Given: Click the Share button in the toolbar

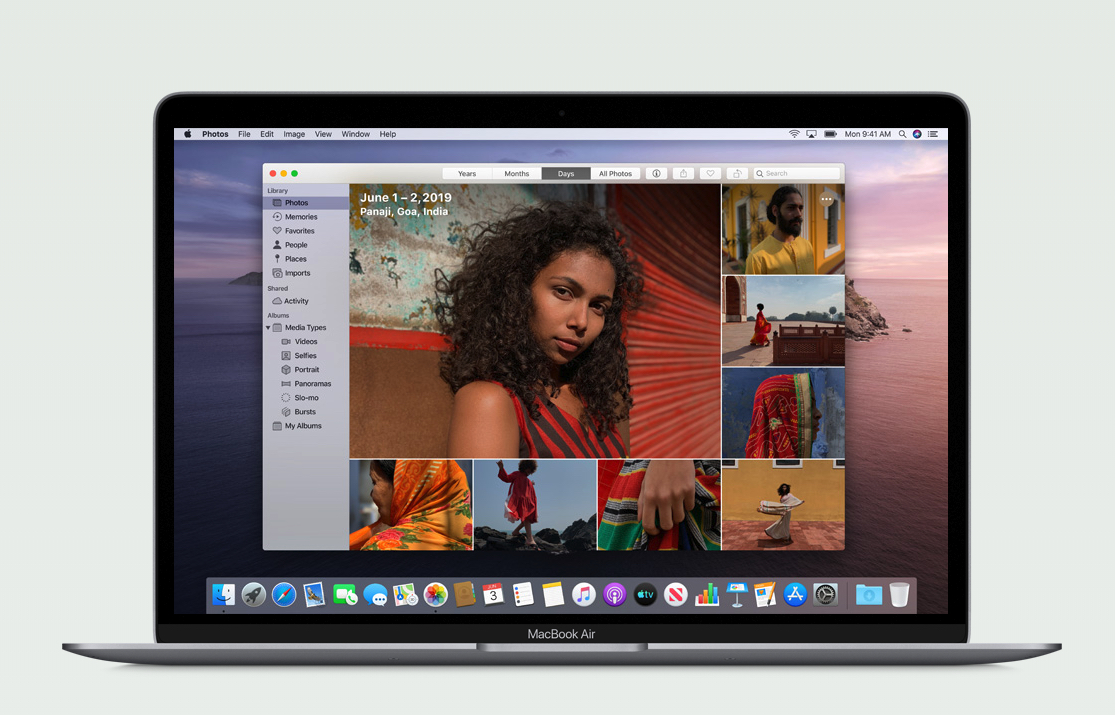Looking at the screenshot, I should (683, 172).
